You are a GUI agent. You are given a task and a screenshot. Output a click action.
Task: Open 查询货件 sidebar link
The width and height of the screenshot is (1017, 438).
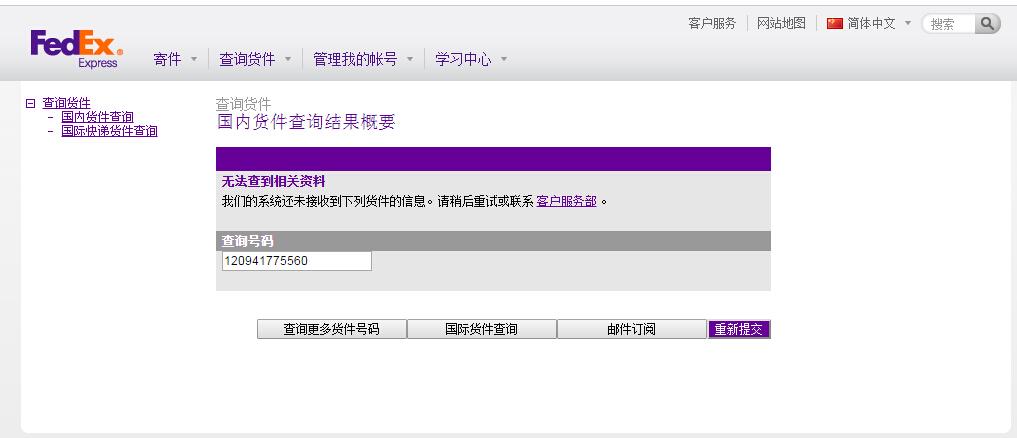pos(66,103)
